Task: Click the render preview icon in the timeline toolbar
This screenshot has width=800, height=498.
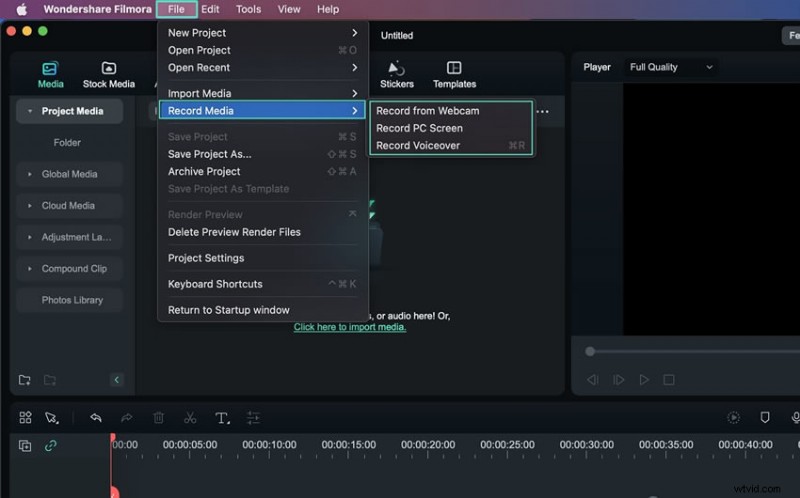Action: (x=733, y=417)
